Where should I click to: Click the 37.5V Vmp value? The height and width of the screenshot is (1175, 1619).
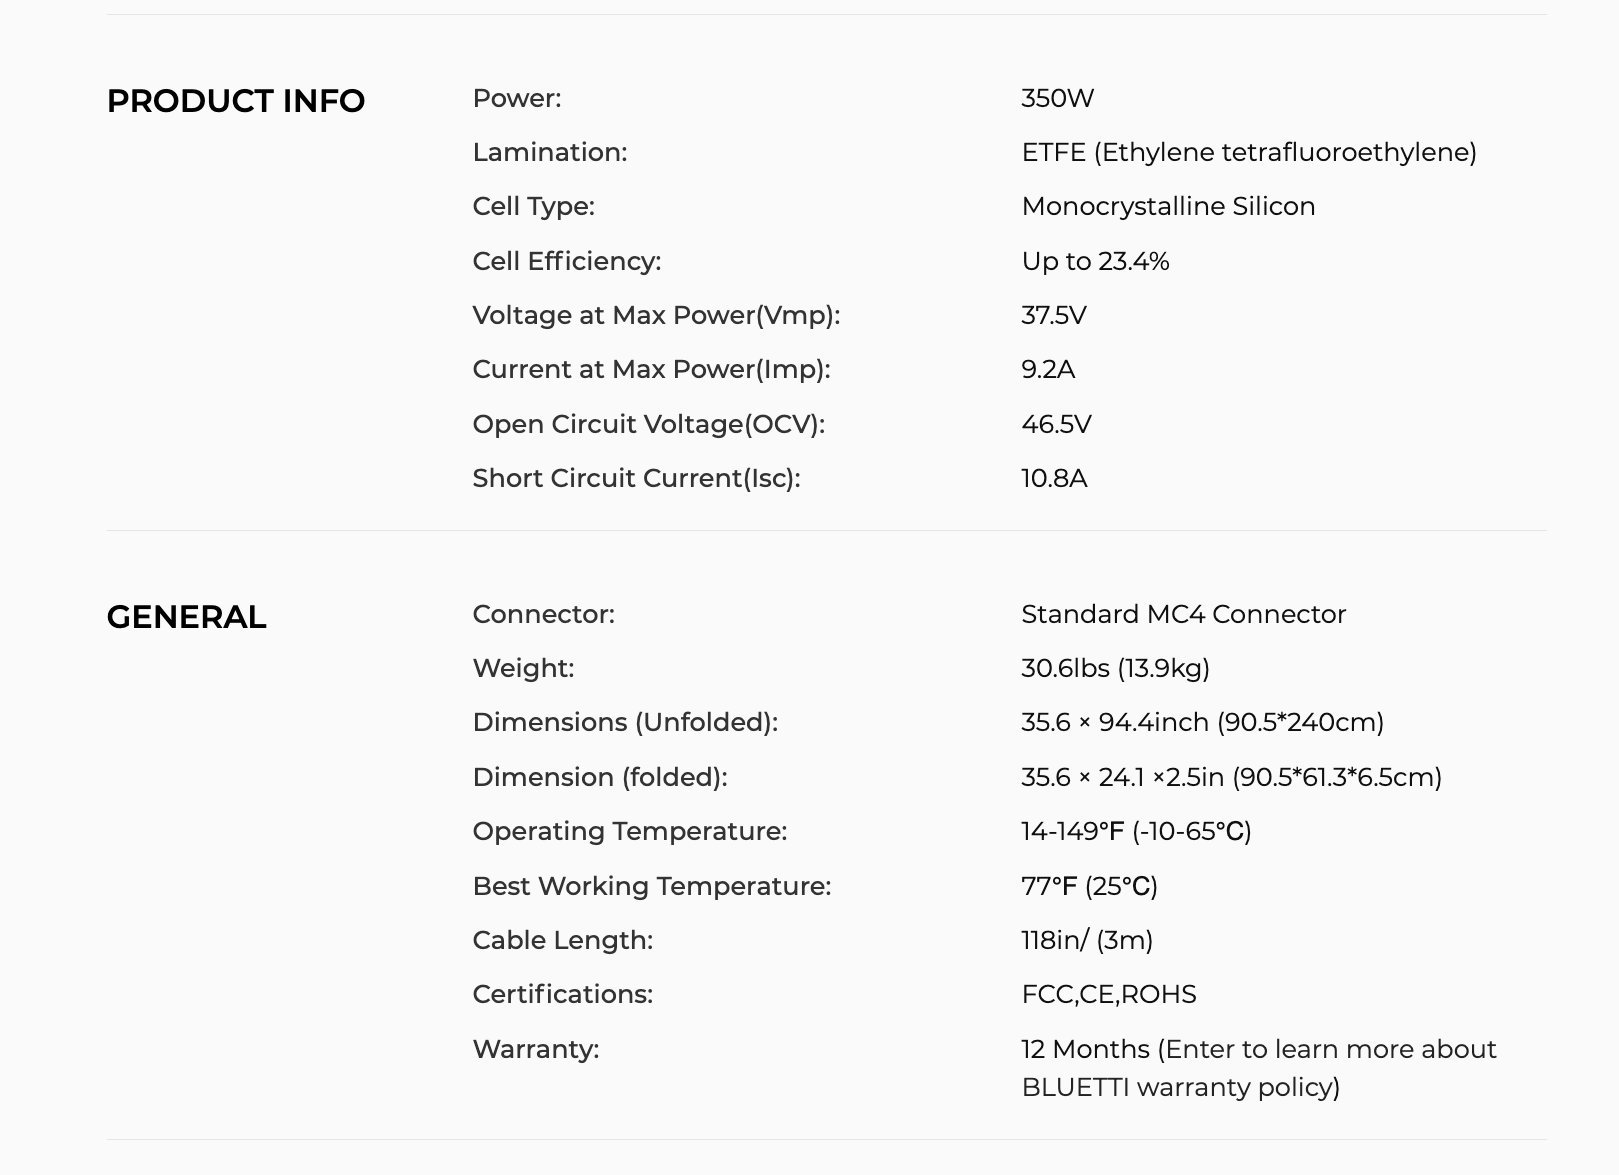tap(1053, 315)
